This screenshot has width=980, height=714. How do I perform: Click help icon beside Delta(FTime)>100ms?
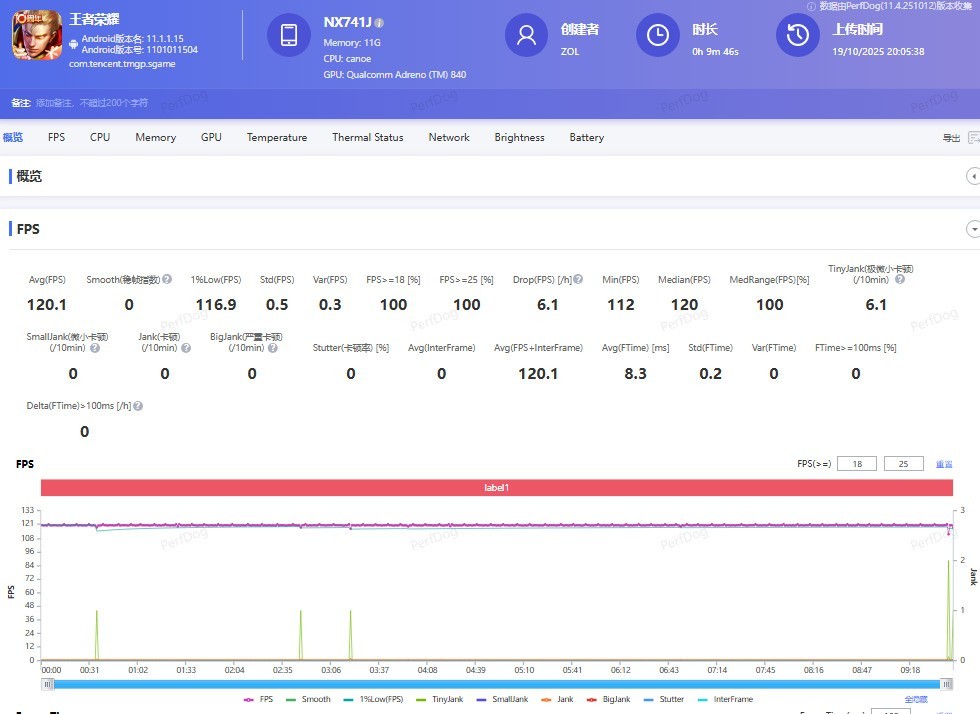click(138, 406)
